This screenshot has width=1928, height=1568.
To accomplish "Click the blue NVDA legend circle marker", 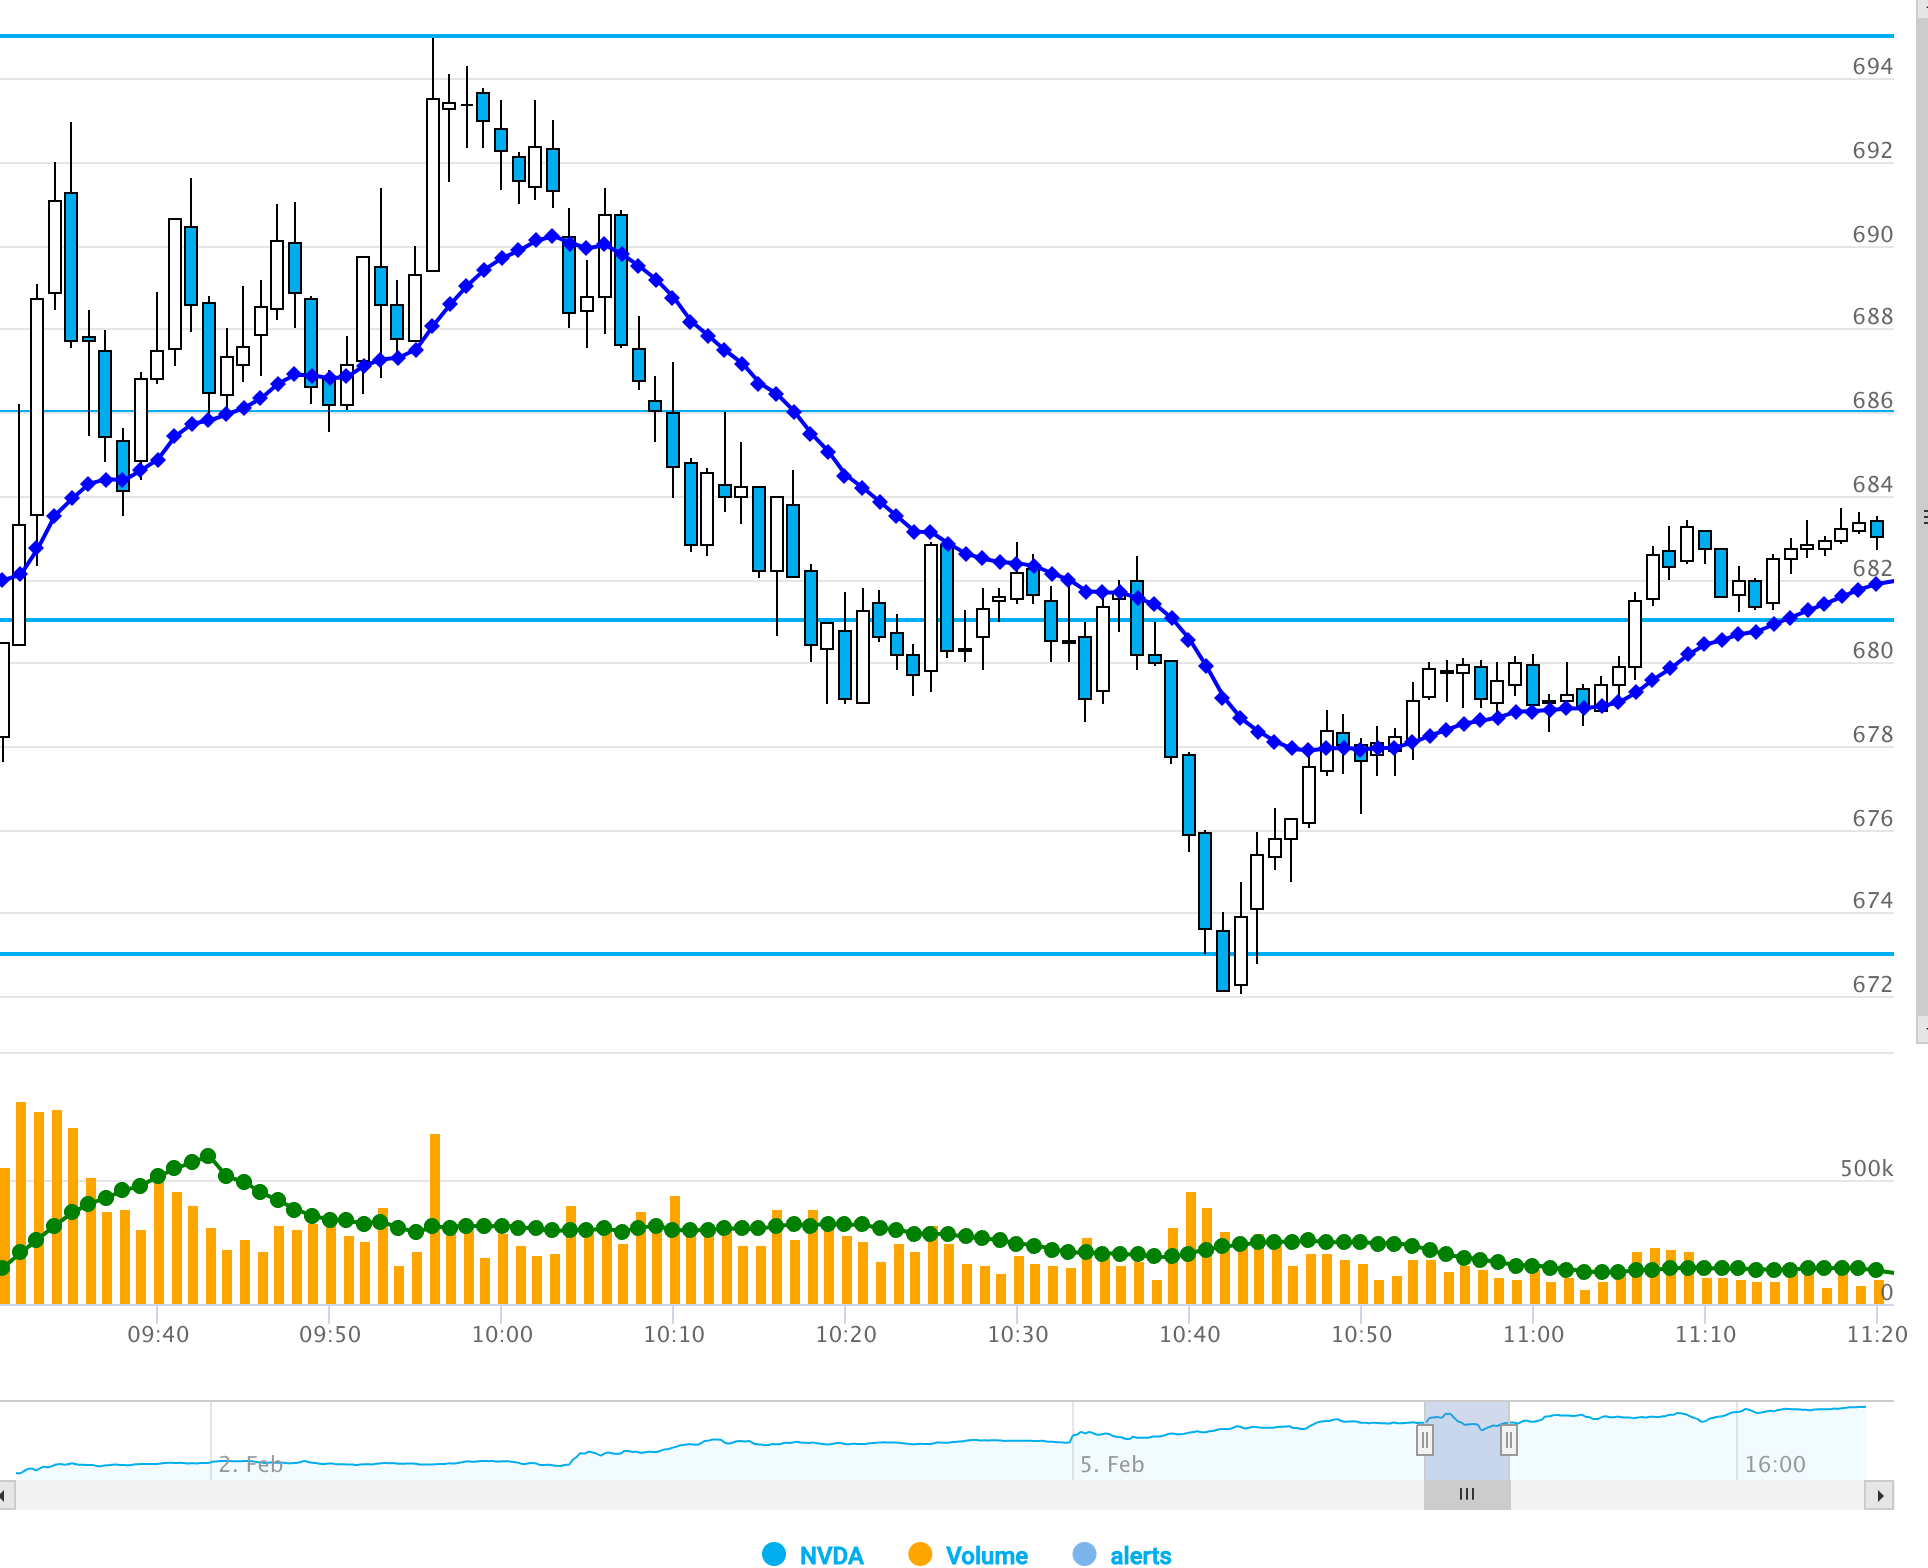I will pos(774,1554).
